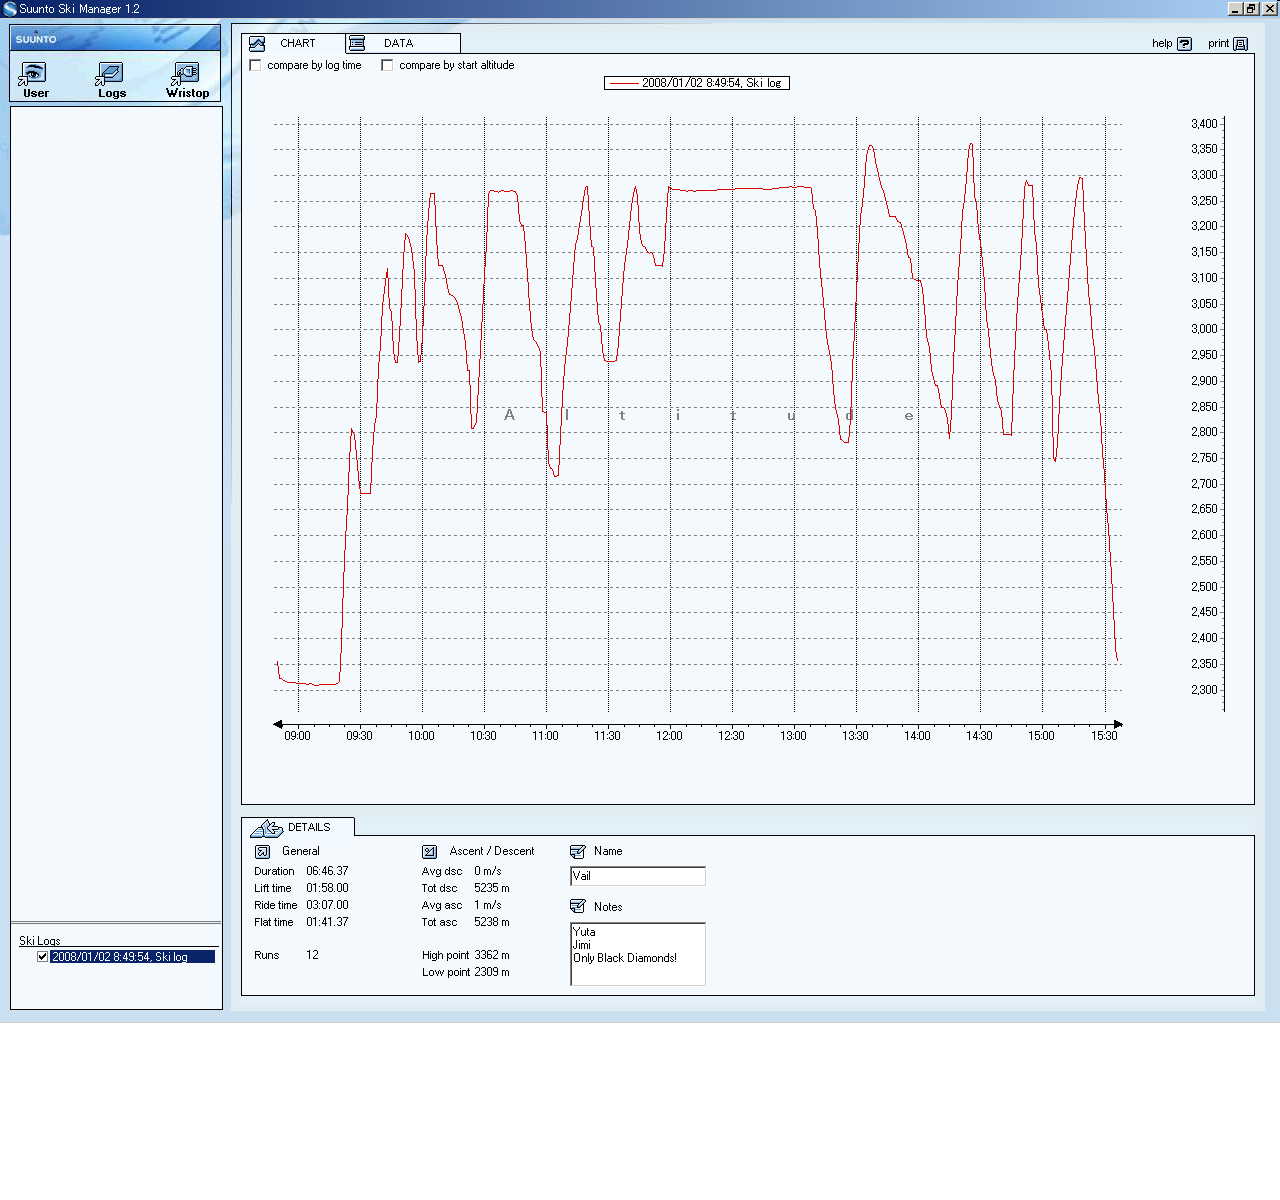The width and height of the screenshot is (1280, 1200).
Task: Enable compare by log time checkbox
Action: [x=256, y=65]
